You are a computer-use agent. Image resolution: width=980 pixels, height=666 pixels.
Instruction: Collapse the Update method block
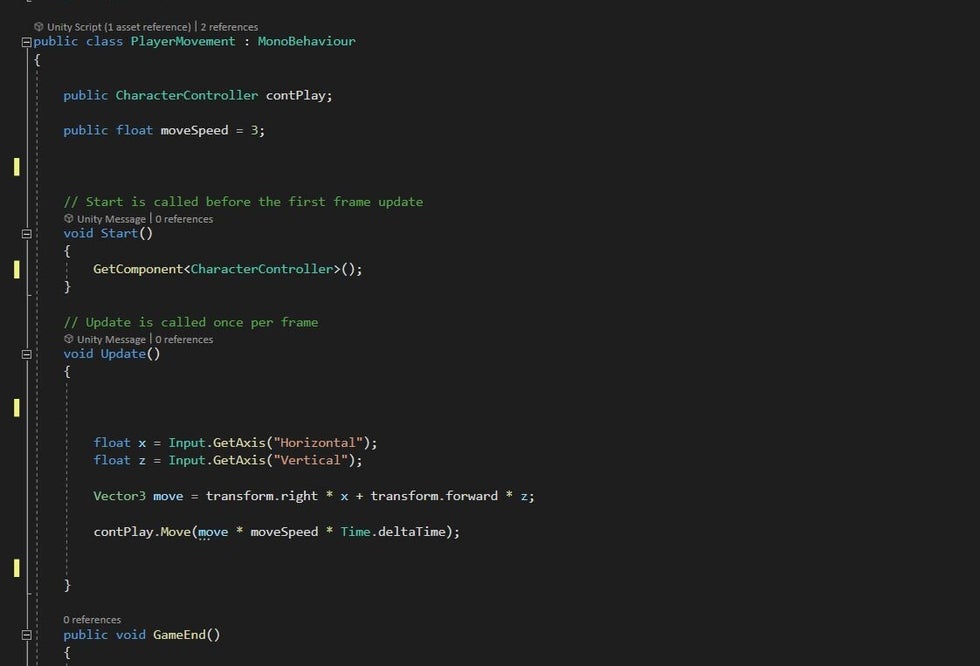click(26, 354)
